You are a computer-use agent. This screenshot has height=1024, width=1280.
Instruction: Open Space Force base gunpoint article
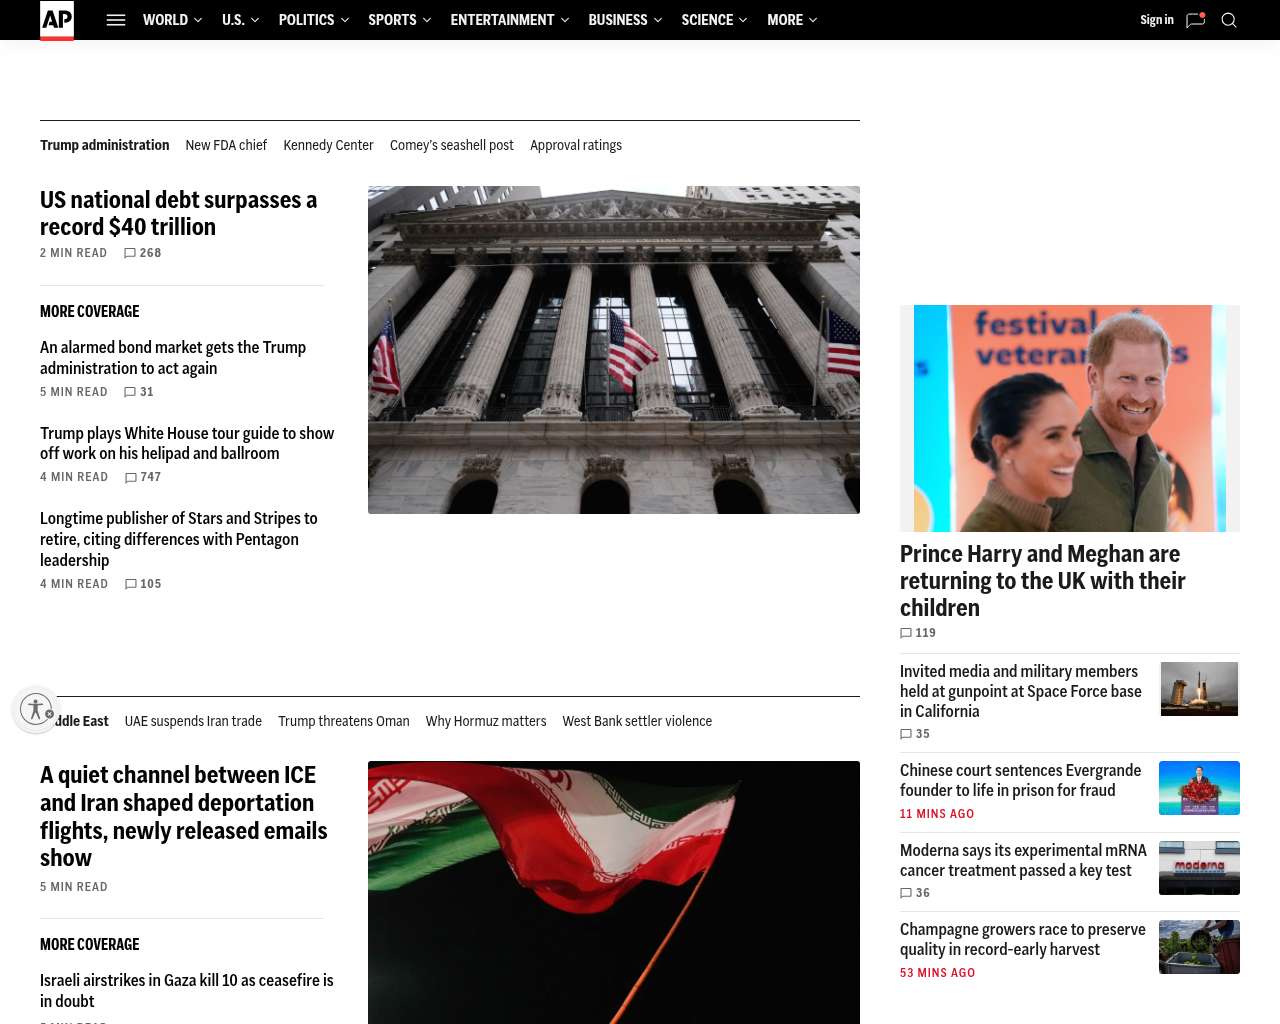(x=1021, y=691)
